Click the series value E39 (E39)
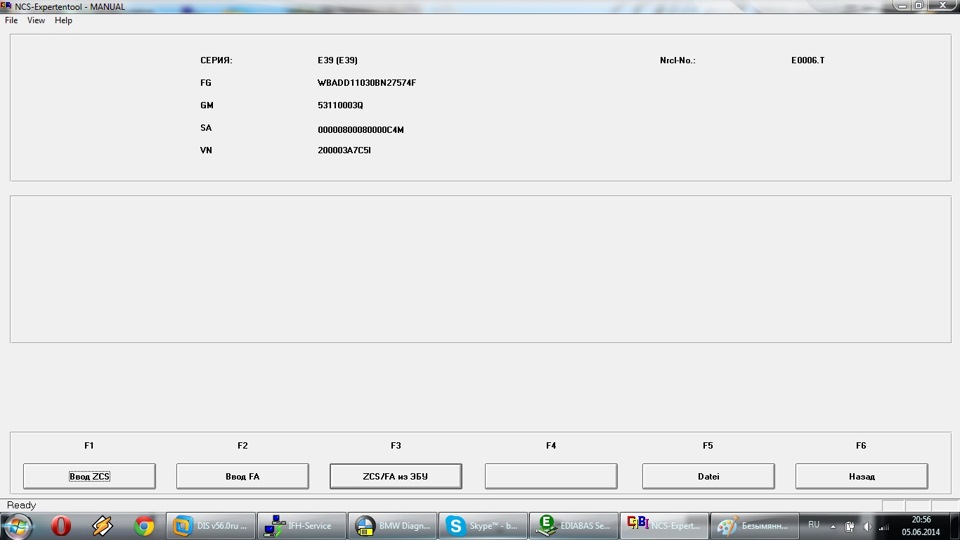This screenshot has height=540, width=960. 337,60
